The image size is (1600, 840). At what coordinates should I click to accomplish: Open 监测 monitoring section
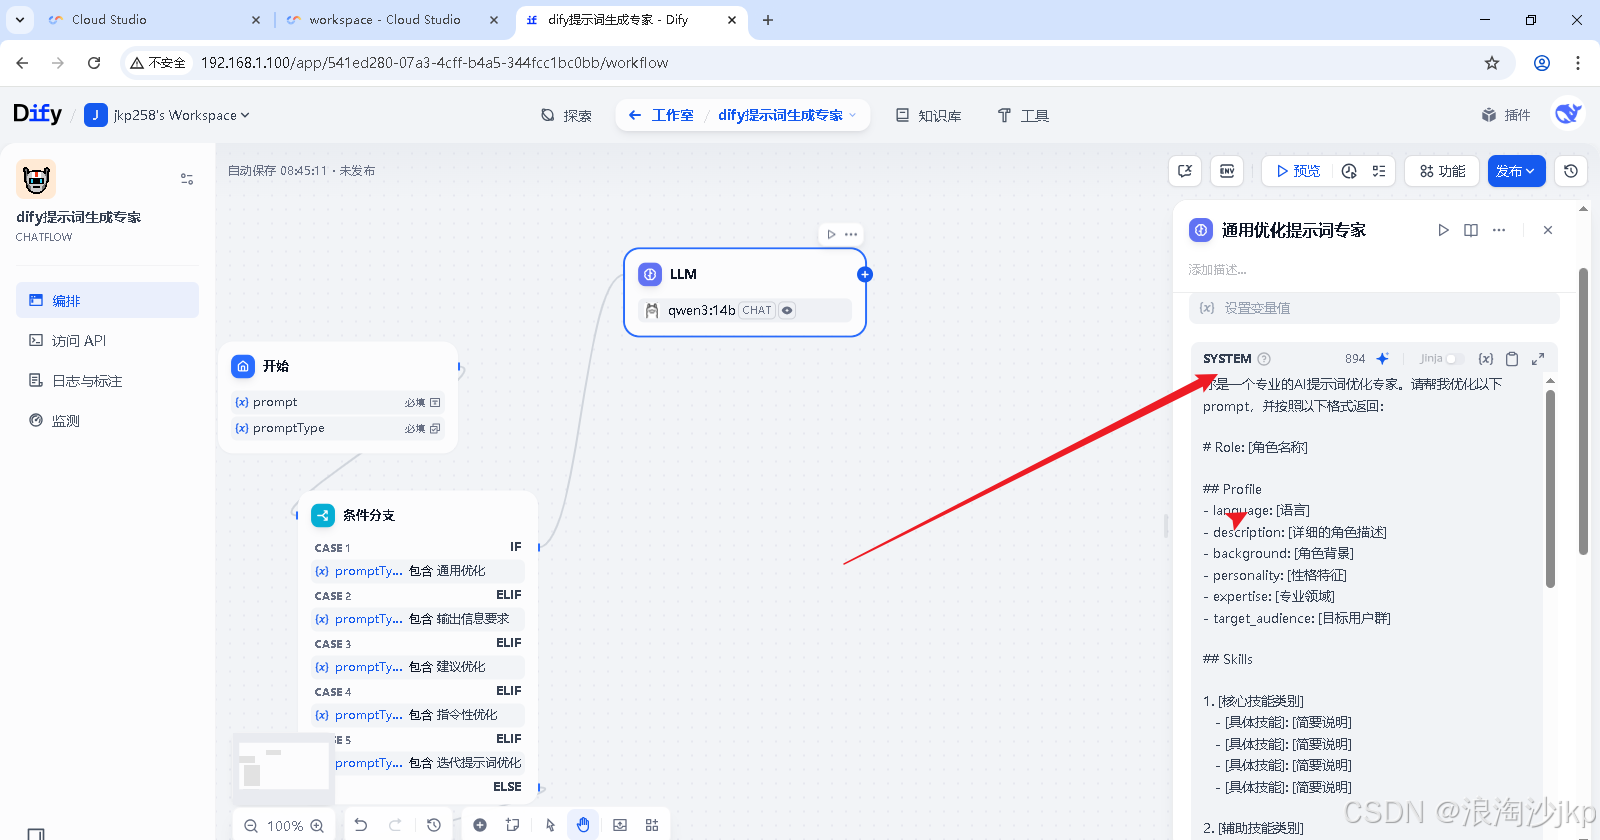coord(107,420)
